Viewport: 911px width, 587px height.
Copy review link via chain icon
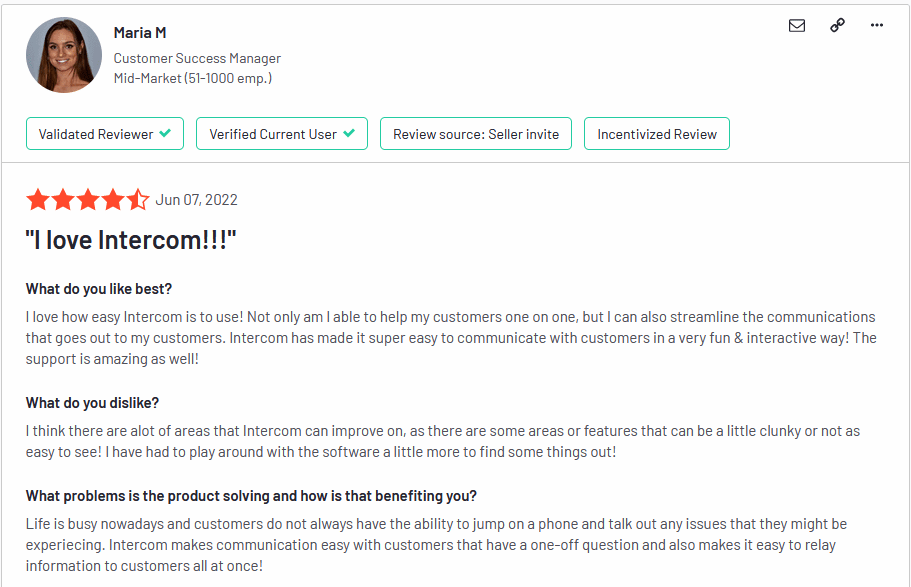click(x=837, y=26)
